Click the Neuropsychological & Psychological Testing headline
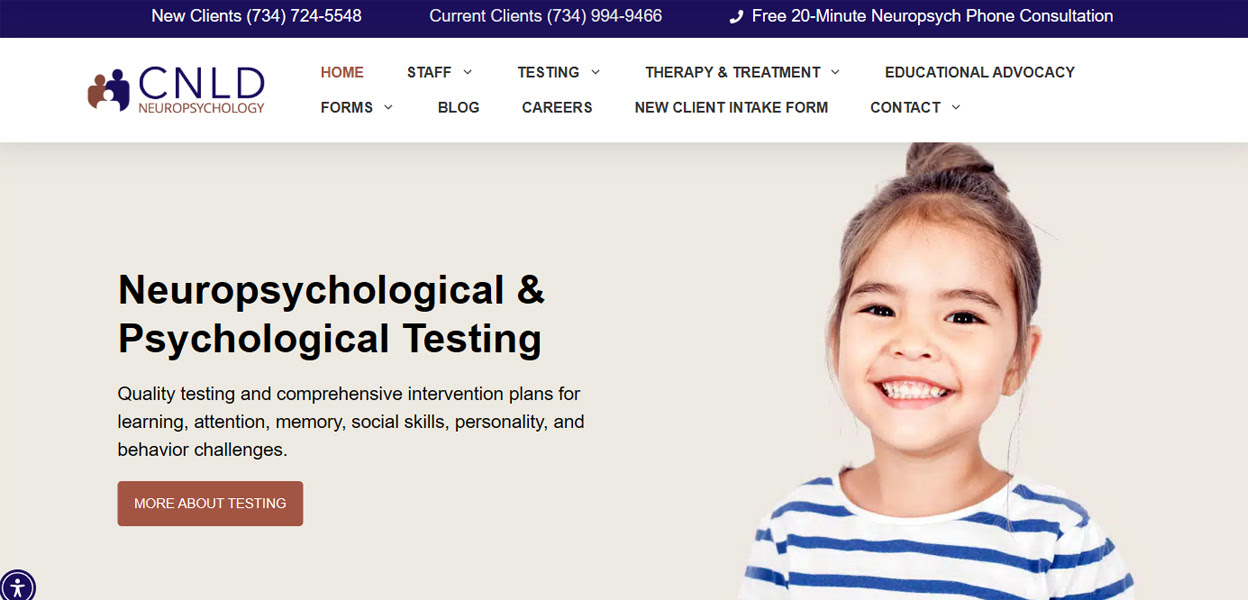The image size is (1248, 600). click(x=331, y=314)
